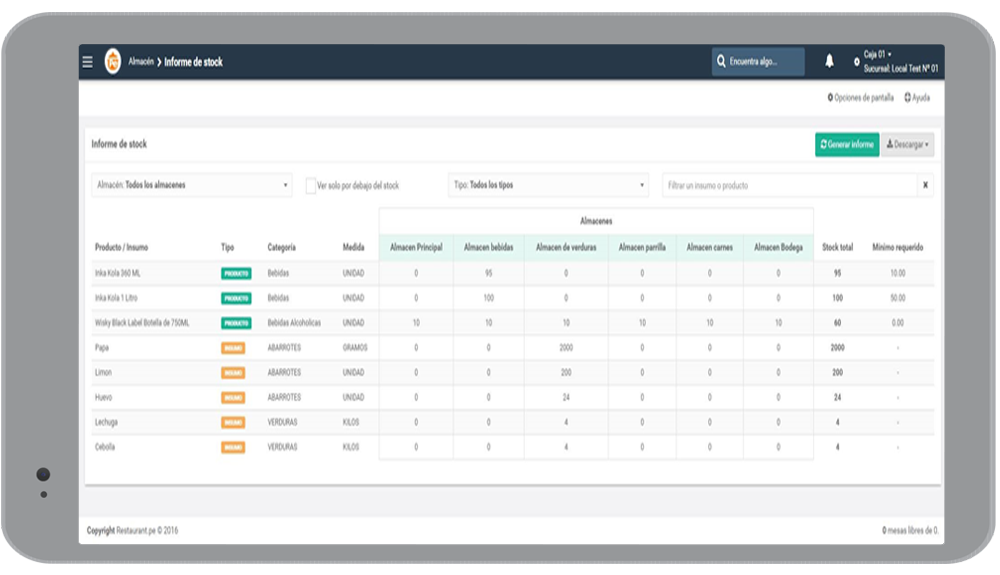Select Informe de stock breadcrumb
Image resolution: width=1000 pixels, height=575 pixels.
pos(193,62)
